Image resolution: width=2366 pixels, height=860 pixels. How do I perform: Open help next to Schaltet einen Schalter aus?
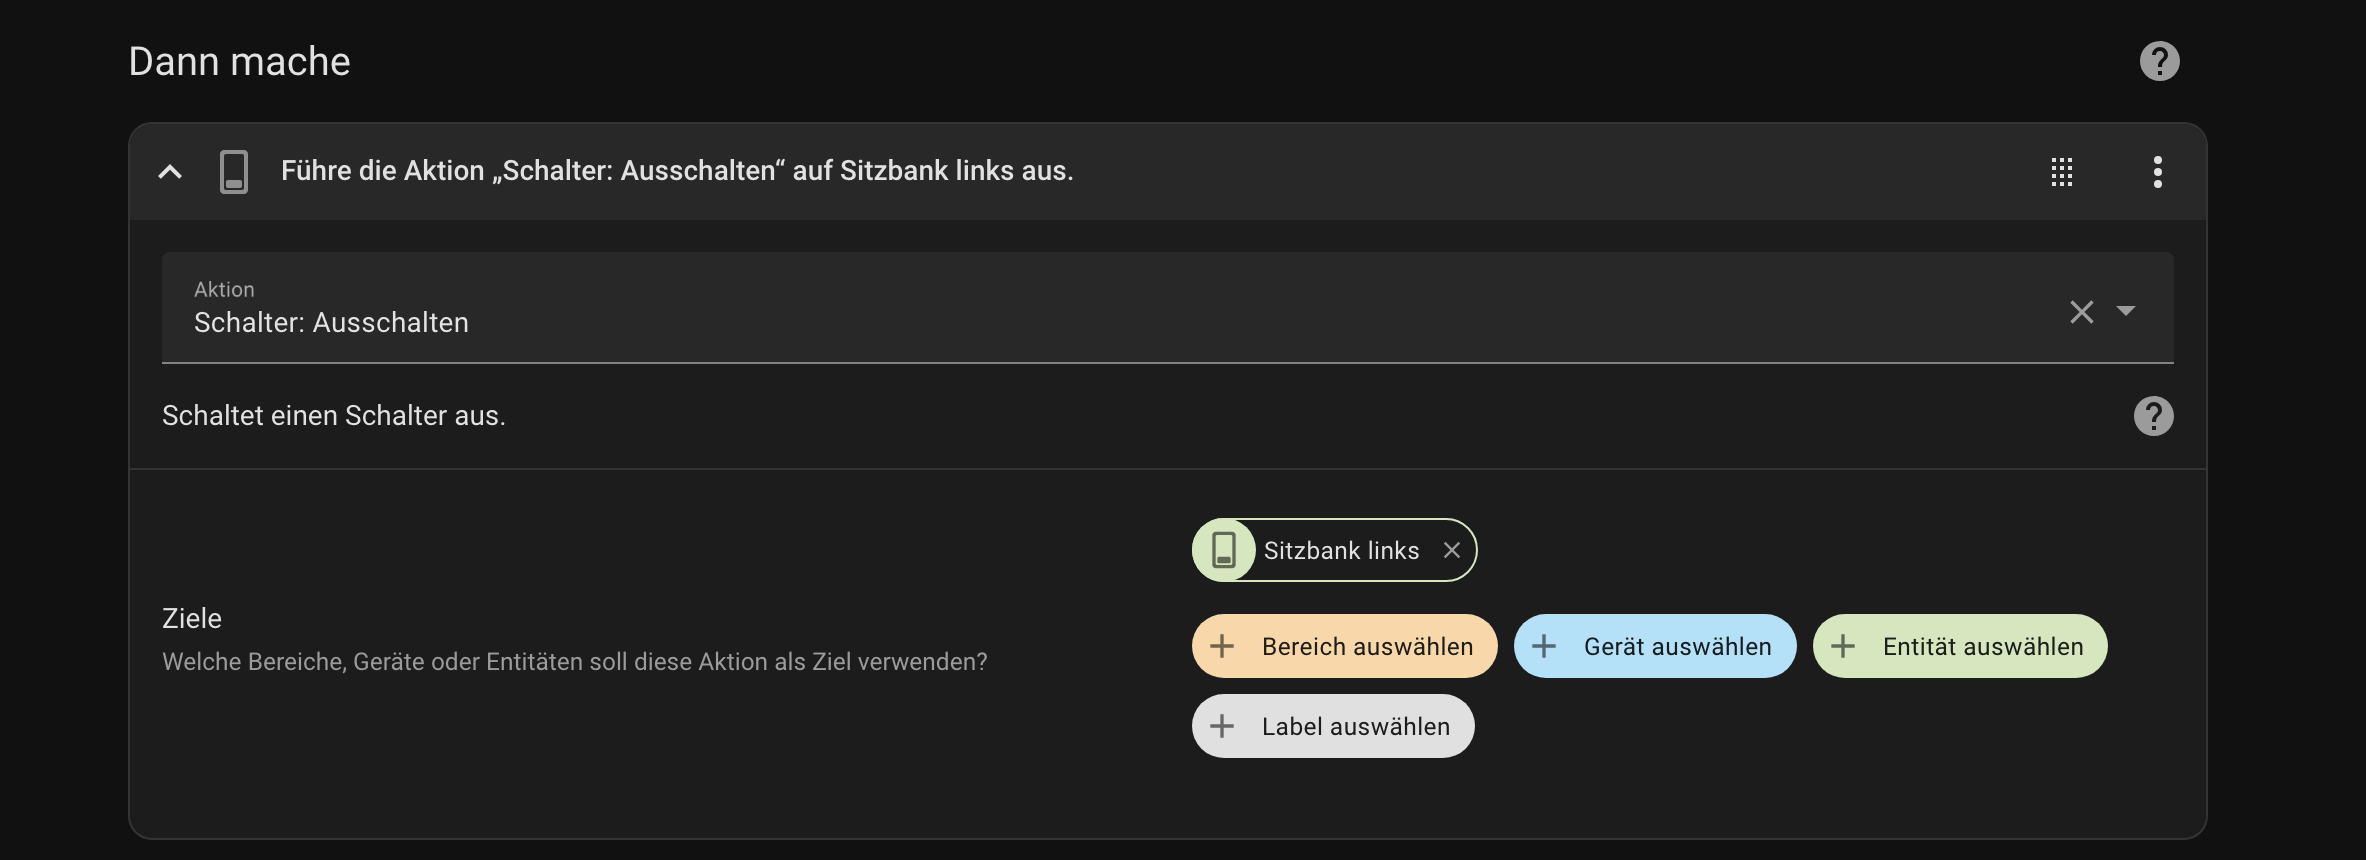pyautogui.click(x=2153, y=416)
